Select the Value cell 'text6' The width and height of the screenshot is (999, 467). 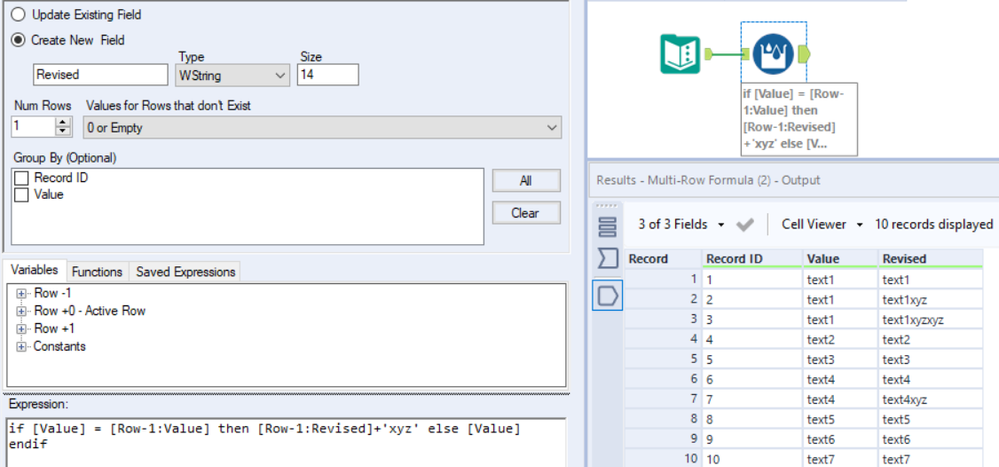click(x=840, y=440)
